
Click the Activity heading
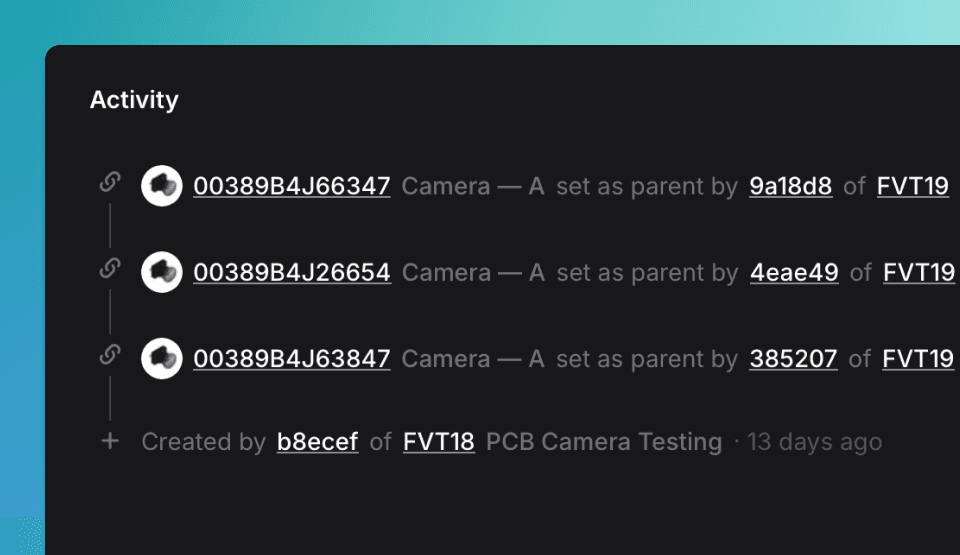(x=134, y=100)
